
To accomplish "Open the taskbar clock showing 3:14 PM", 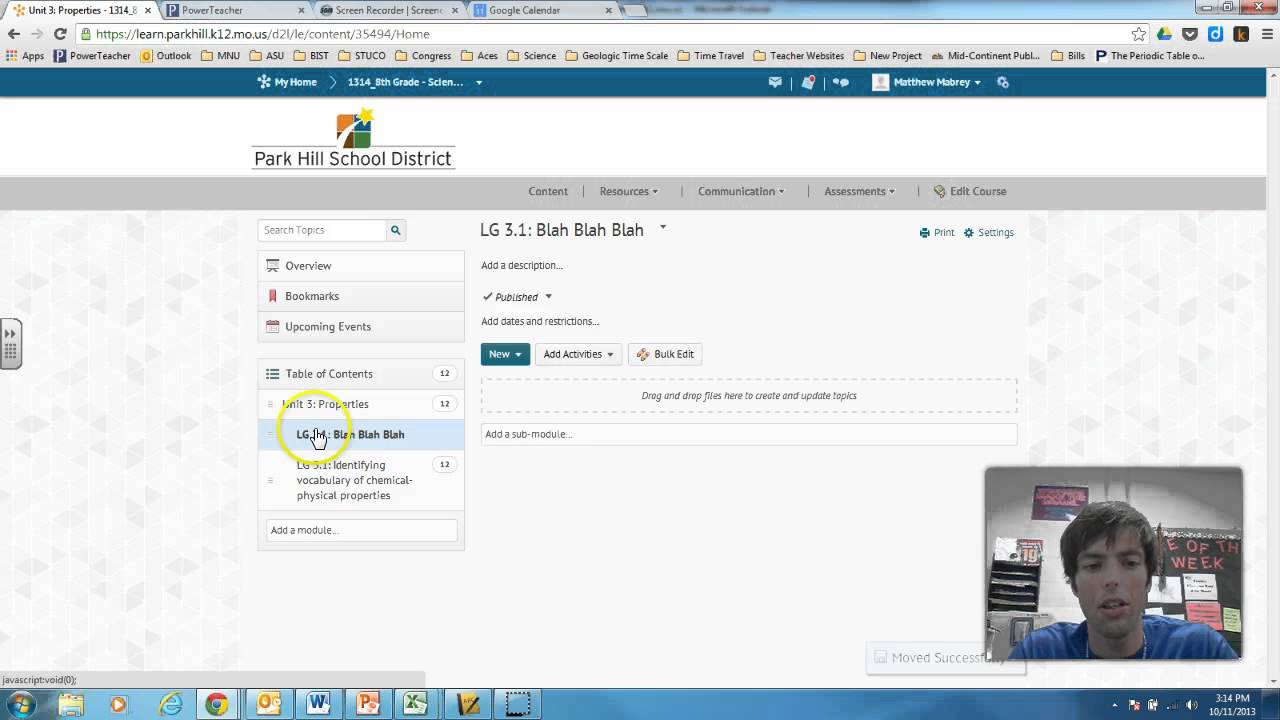I will [1233, 704].
